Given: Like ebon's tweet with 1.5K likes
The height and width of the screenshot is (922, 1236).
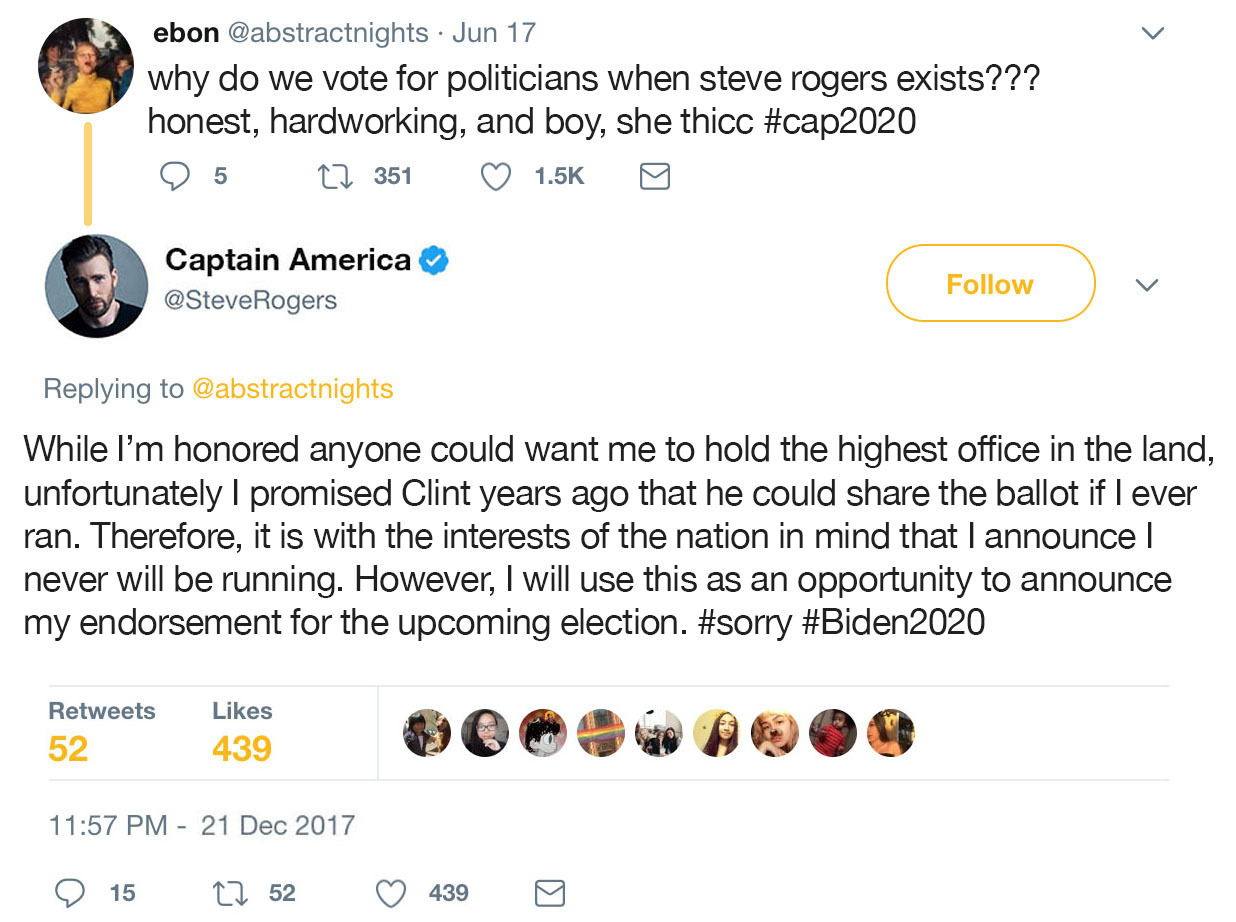Looking at the screenshot, I should click(x=497, y=177).
